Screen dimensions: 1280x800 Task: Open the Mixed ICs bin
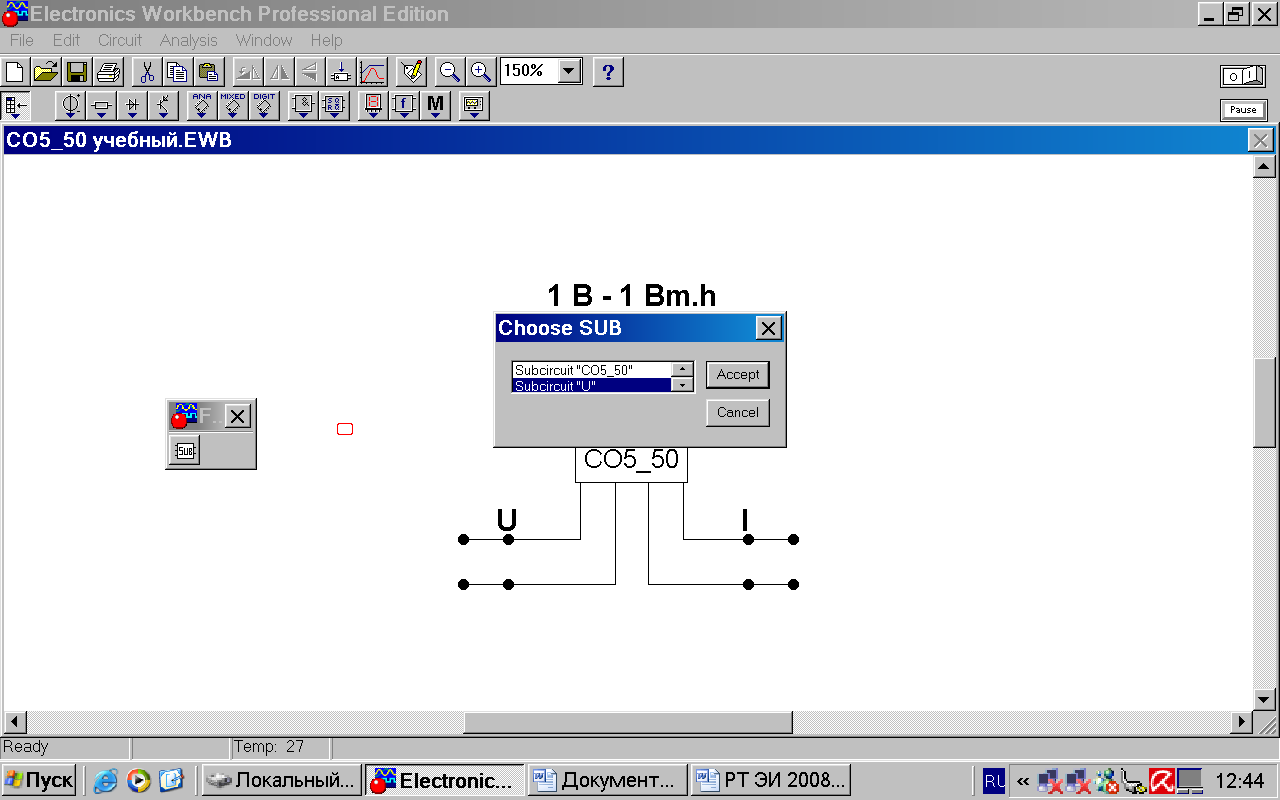click(x=233, y=105)
